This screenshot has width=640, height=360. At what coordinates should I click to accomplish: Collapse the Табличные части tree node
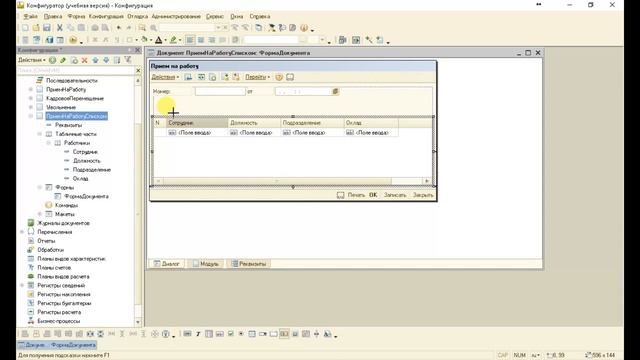click(40, 134)
